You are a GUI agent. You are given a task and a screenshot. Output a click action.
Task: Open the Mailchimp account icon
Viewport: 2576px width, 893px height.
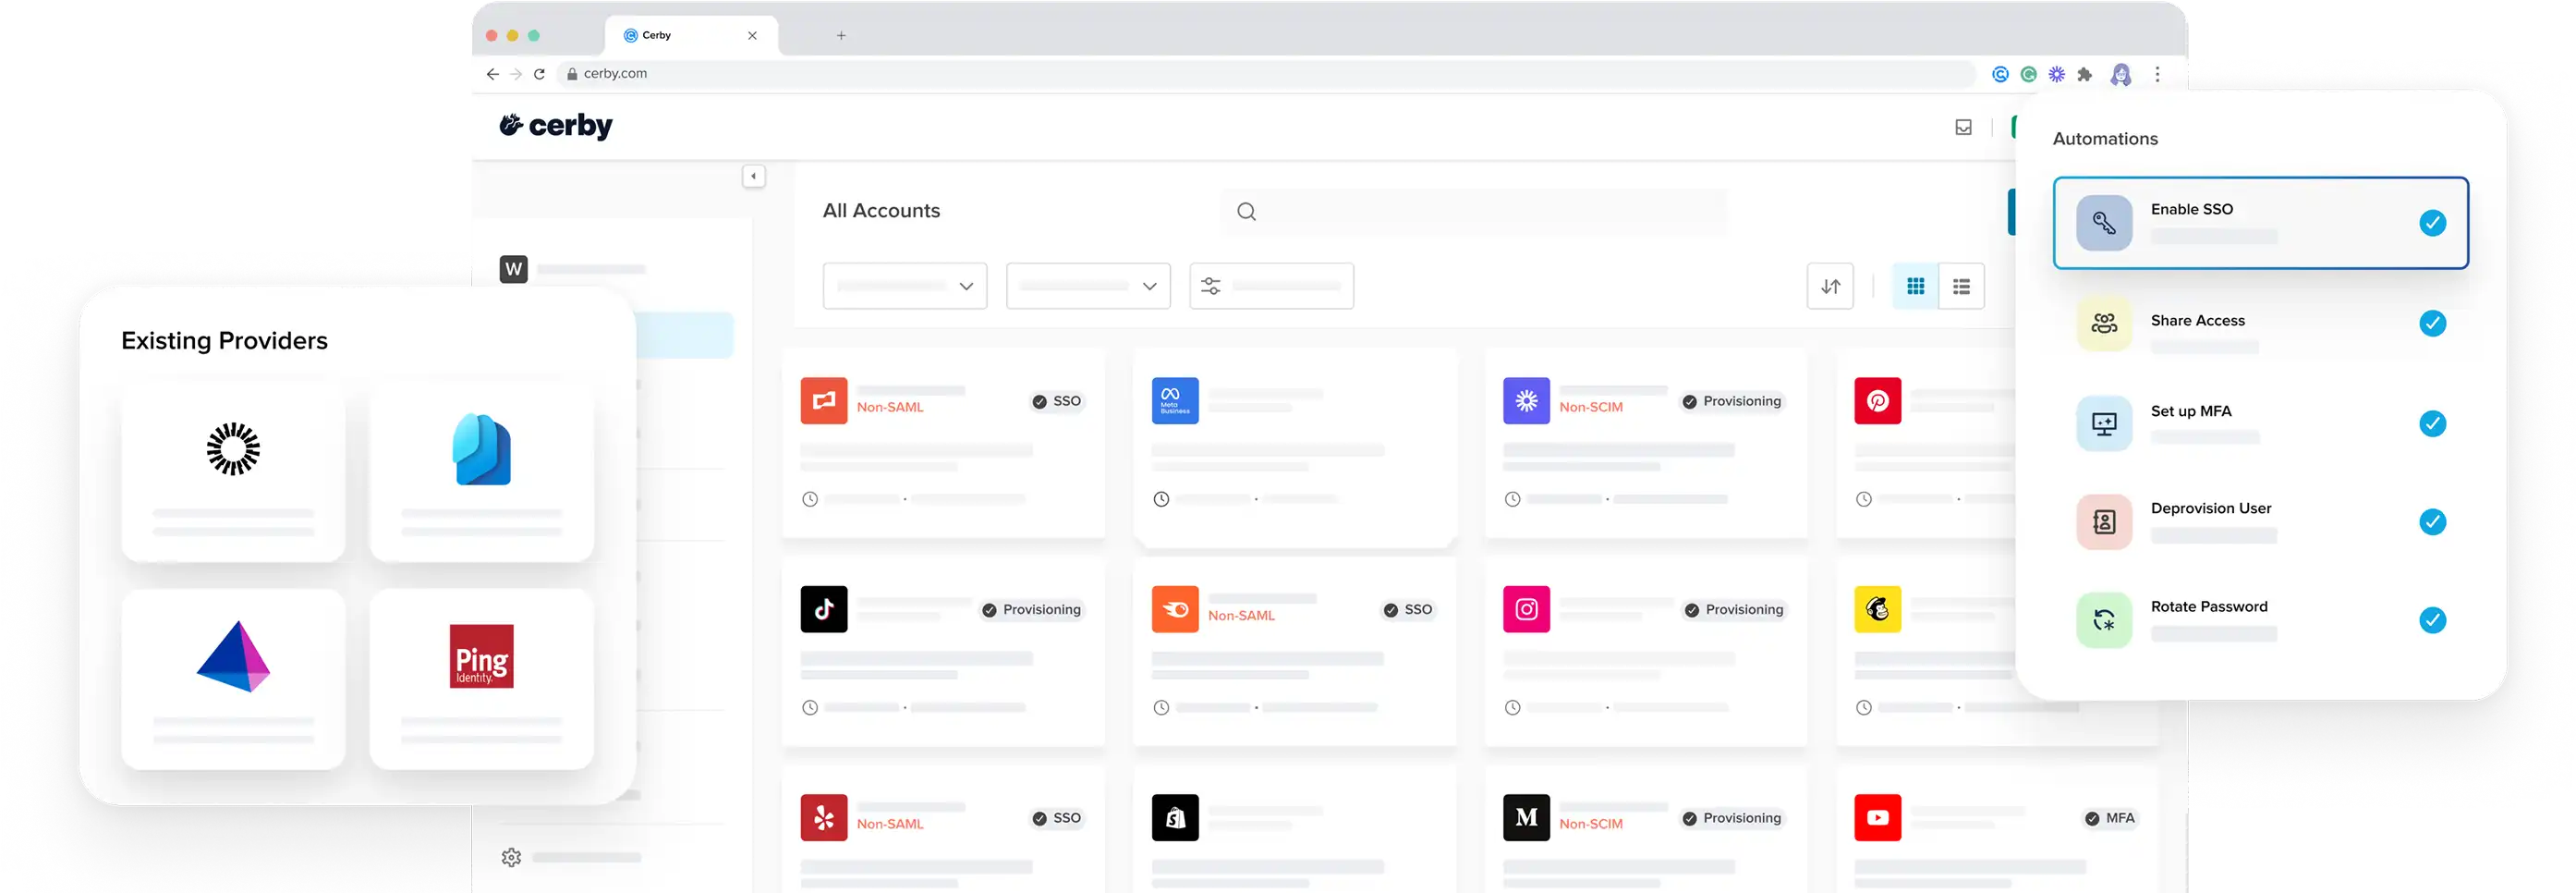1877,609
